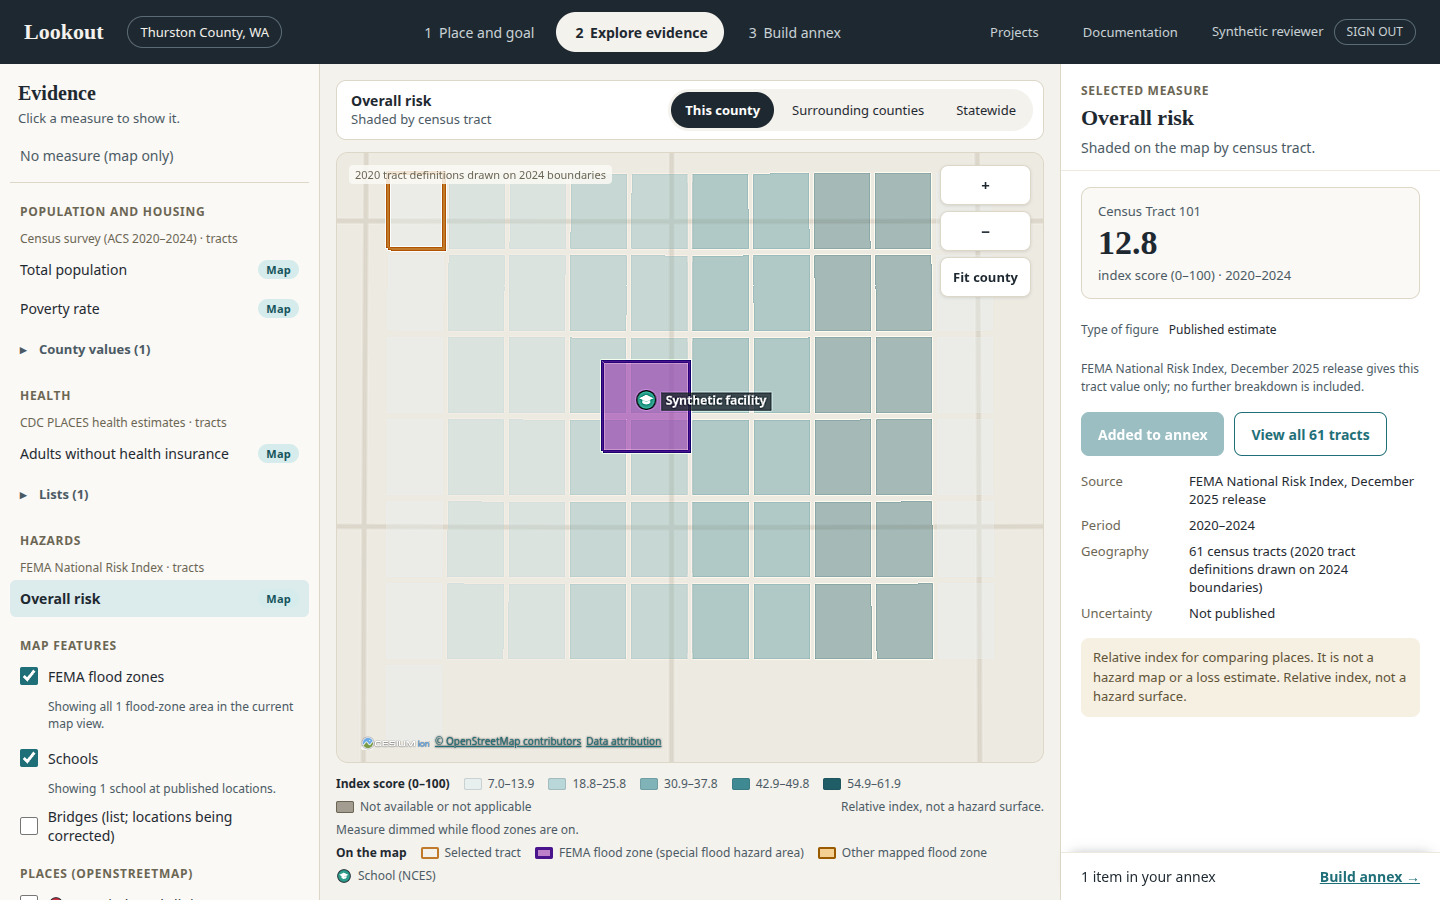Zoom out with the minus map button

985,231
